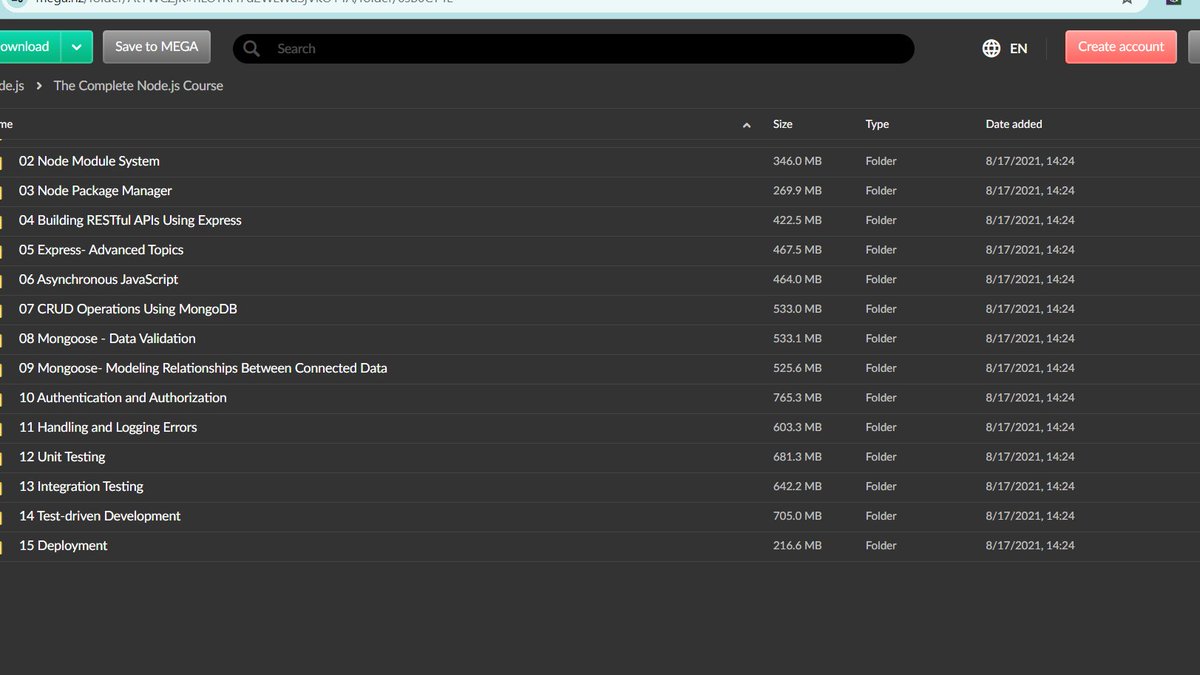
Task: Open 04 Building RESTful APIs Using Express
Action: pyautogui.click(x=130, y=220)
